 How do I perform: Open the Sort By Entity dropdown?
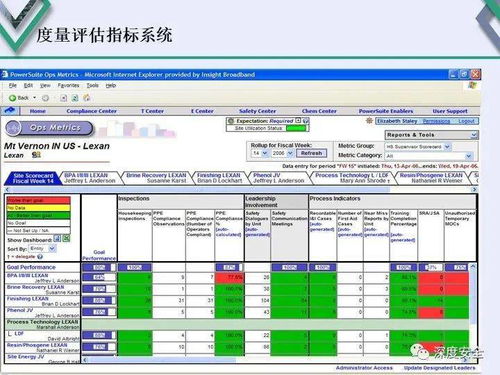point(52,249)
